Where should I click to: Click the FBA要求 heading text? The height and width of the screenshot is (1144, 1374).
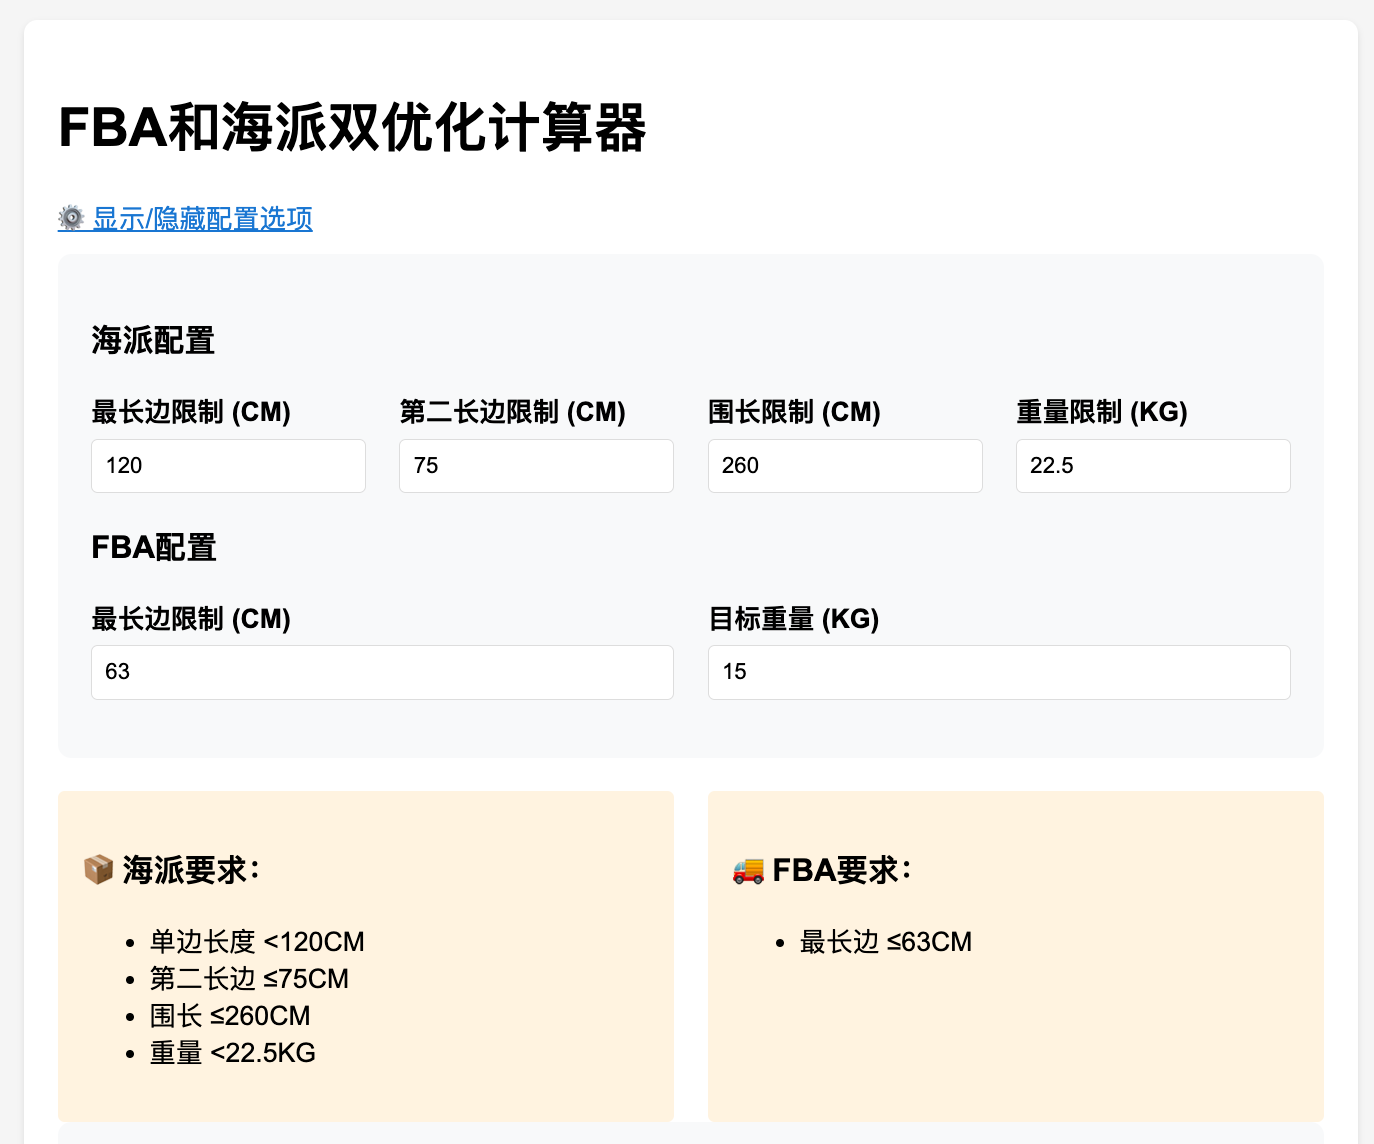(843, 870)
